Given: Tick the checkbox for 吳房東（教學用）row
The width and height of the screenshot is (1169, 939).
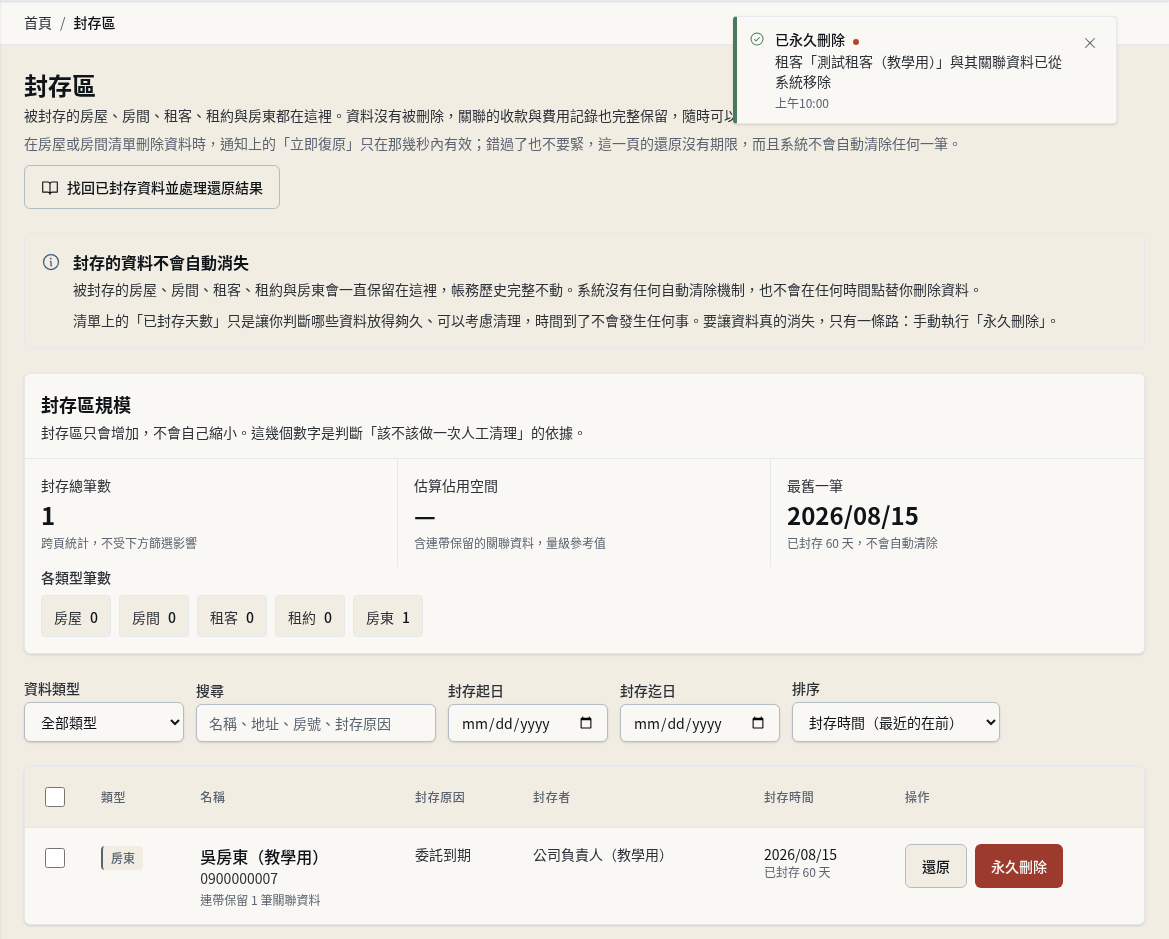Looking at the screenshot, I should pyautogui.click(x=55, y=858).
